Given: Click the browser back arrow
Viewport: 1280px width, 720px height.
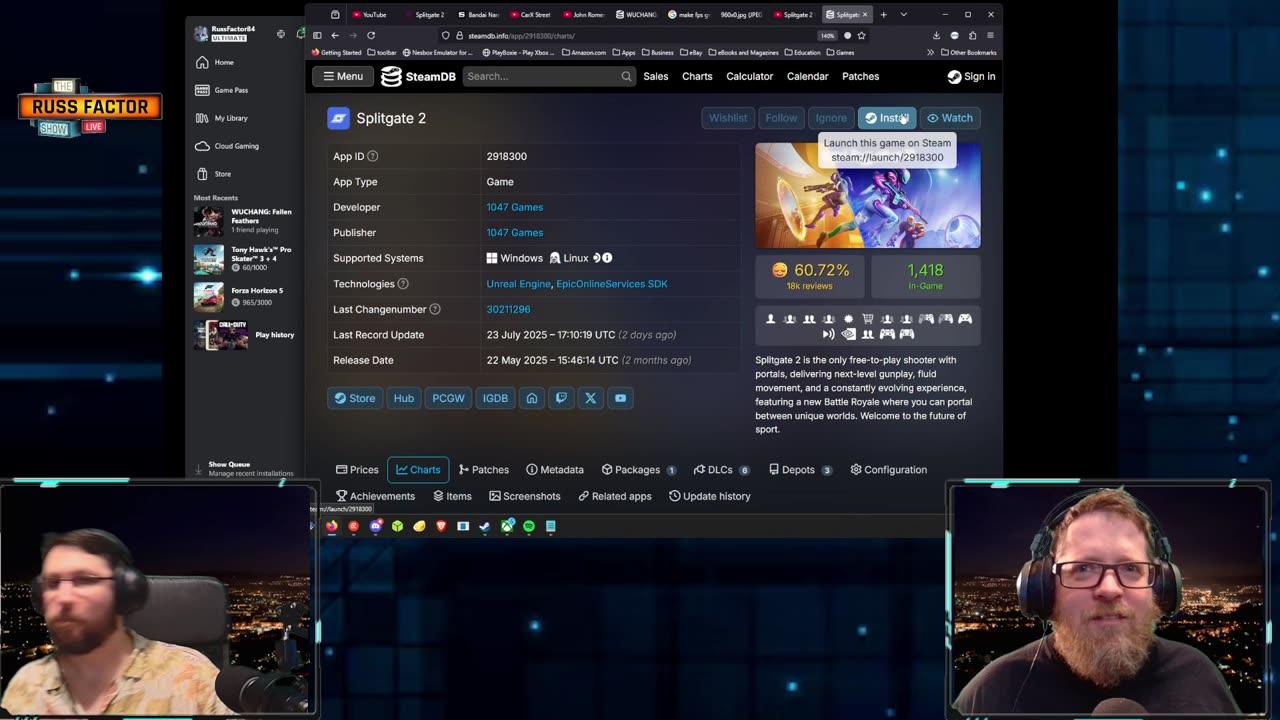Looking at the screenshot, I should point(335,35).
